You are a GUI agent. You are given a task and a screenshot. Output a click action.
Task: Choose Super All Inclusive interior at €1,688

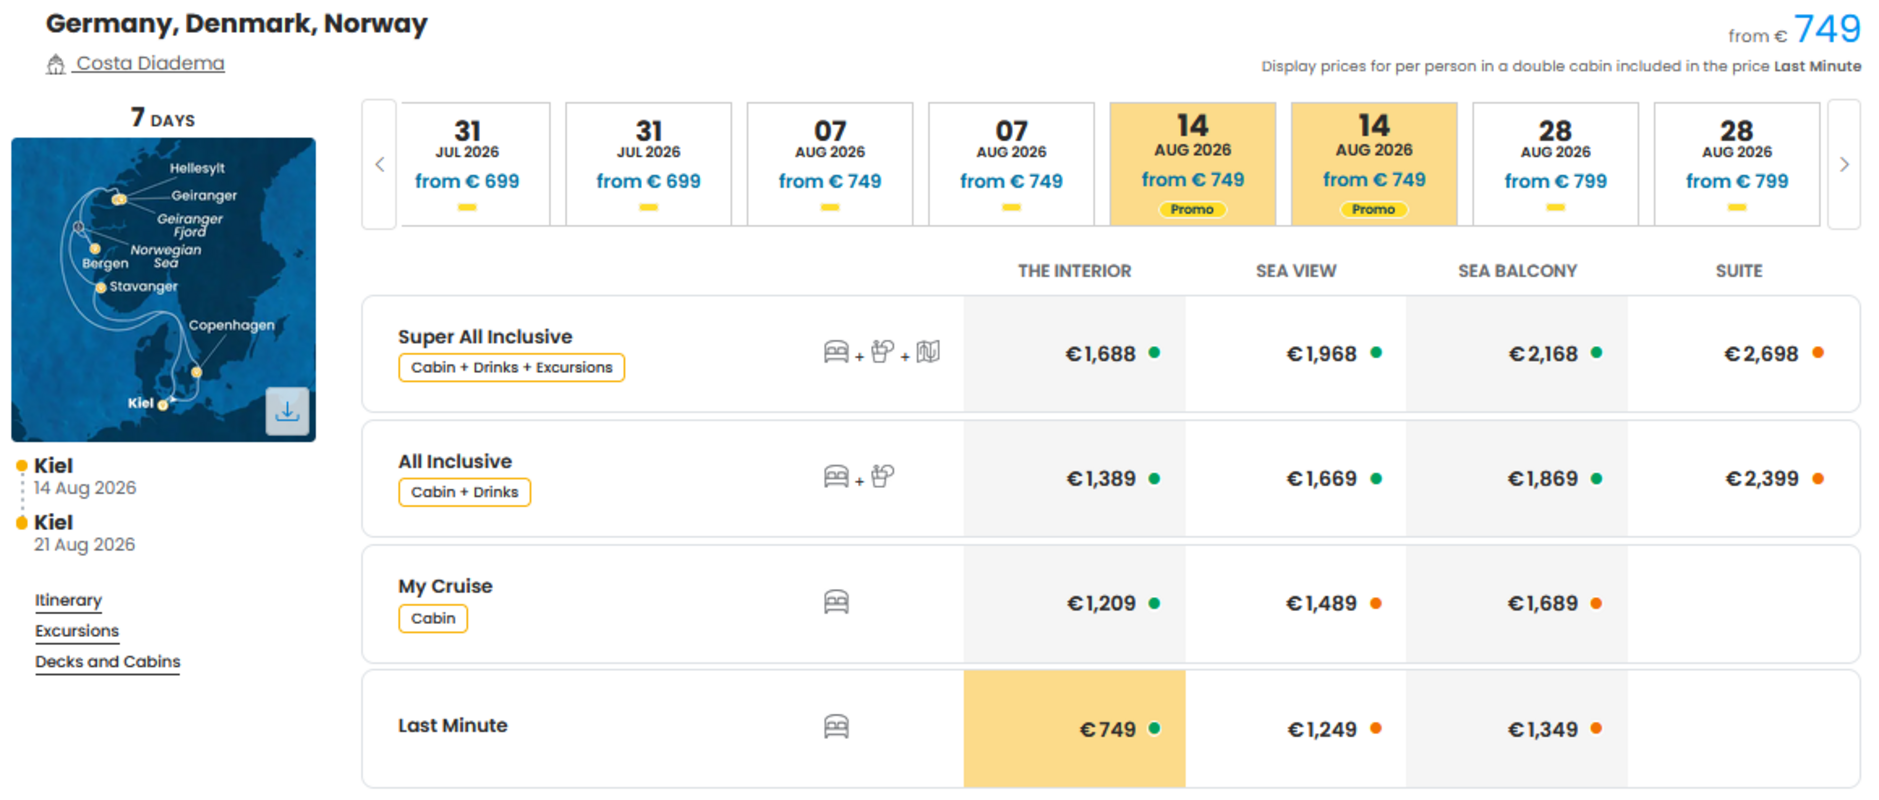coord(1075,353)
